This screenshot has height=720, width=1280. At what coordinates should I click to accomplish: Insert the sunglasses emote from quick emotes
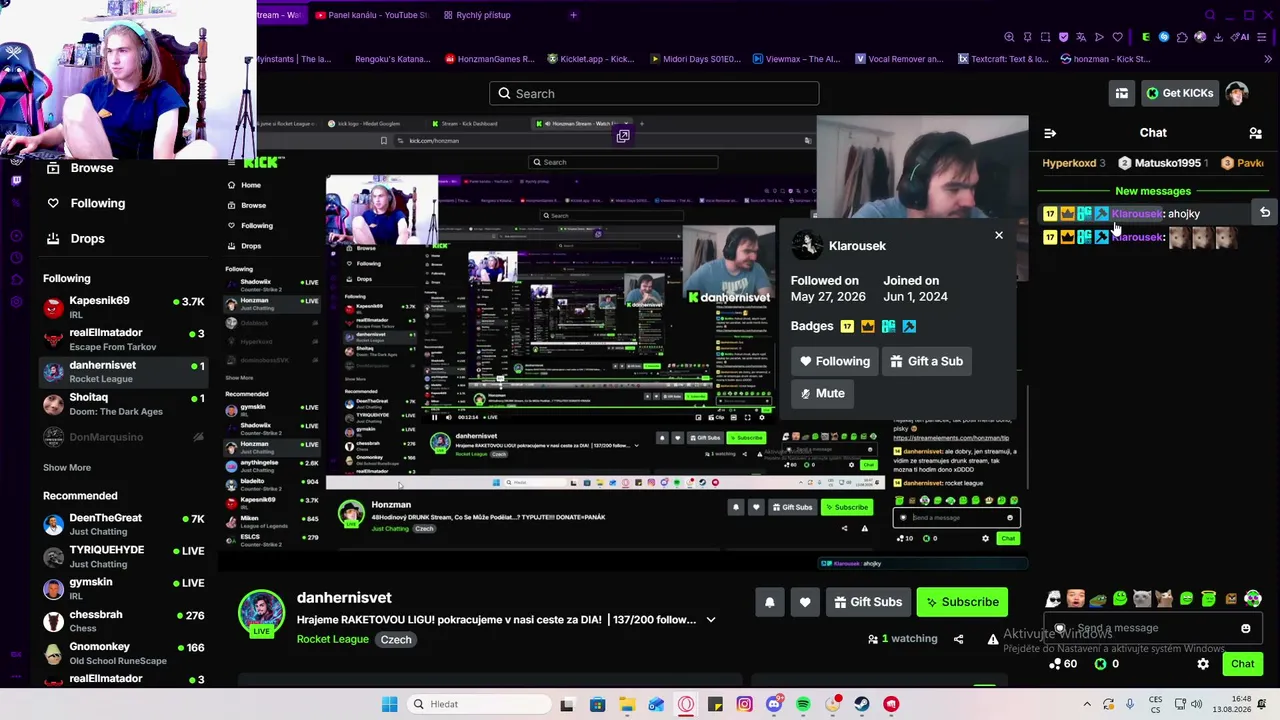(1054, 599)
